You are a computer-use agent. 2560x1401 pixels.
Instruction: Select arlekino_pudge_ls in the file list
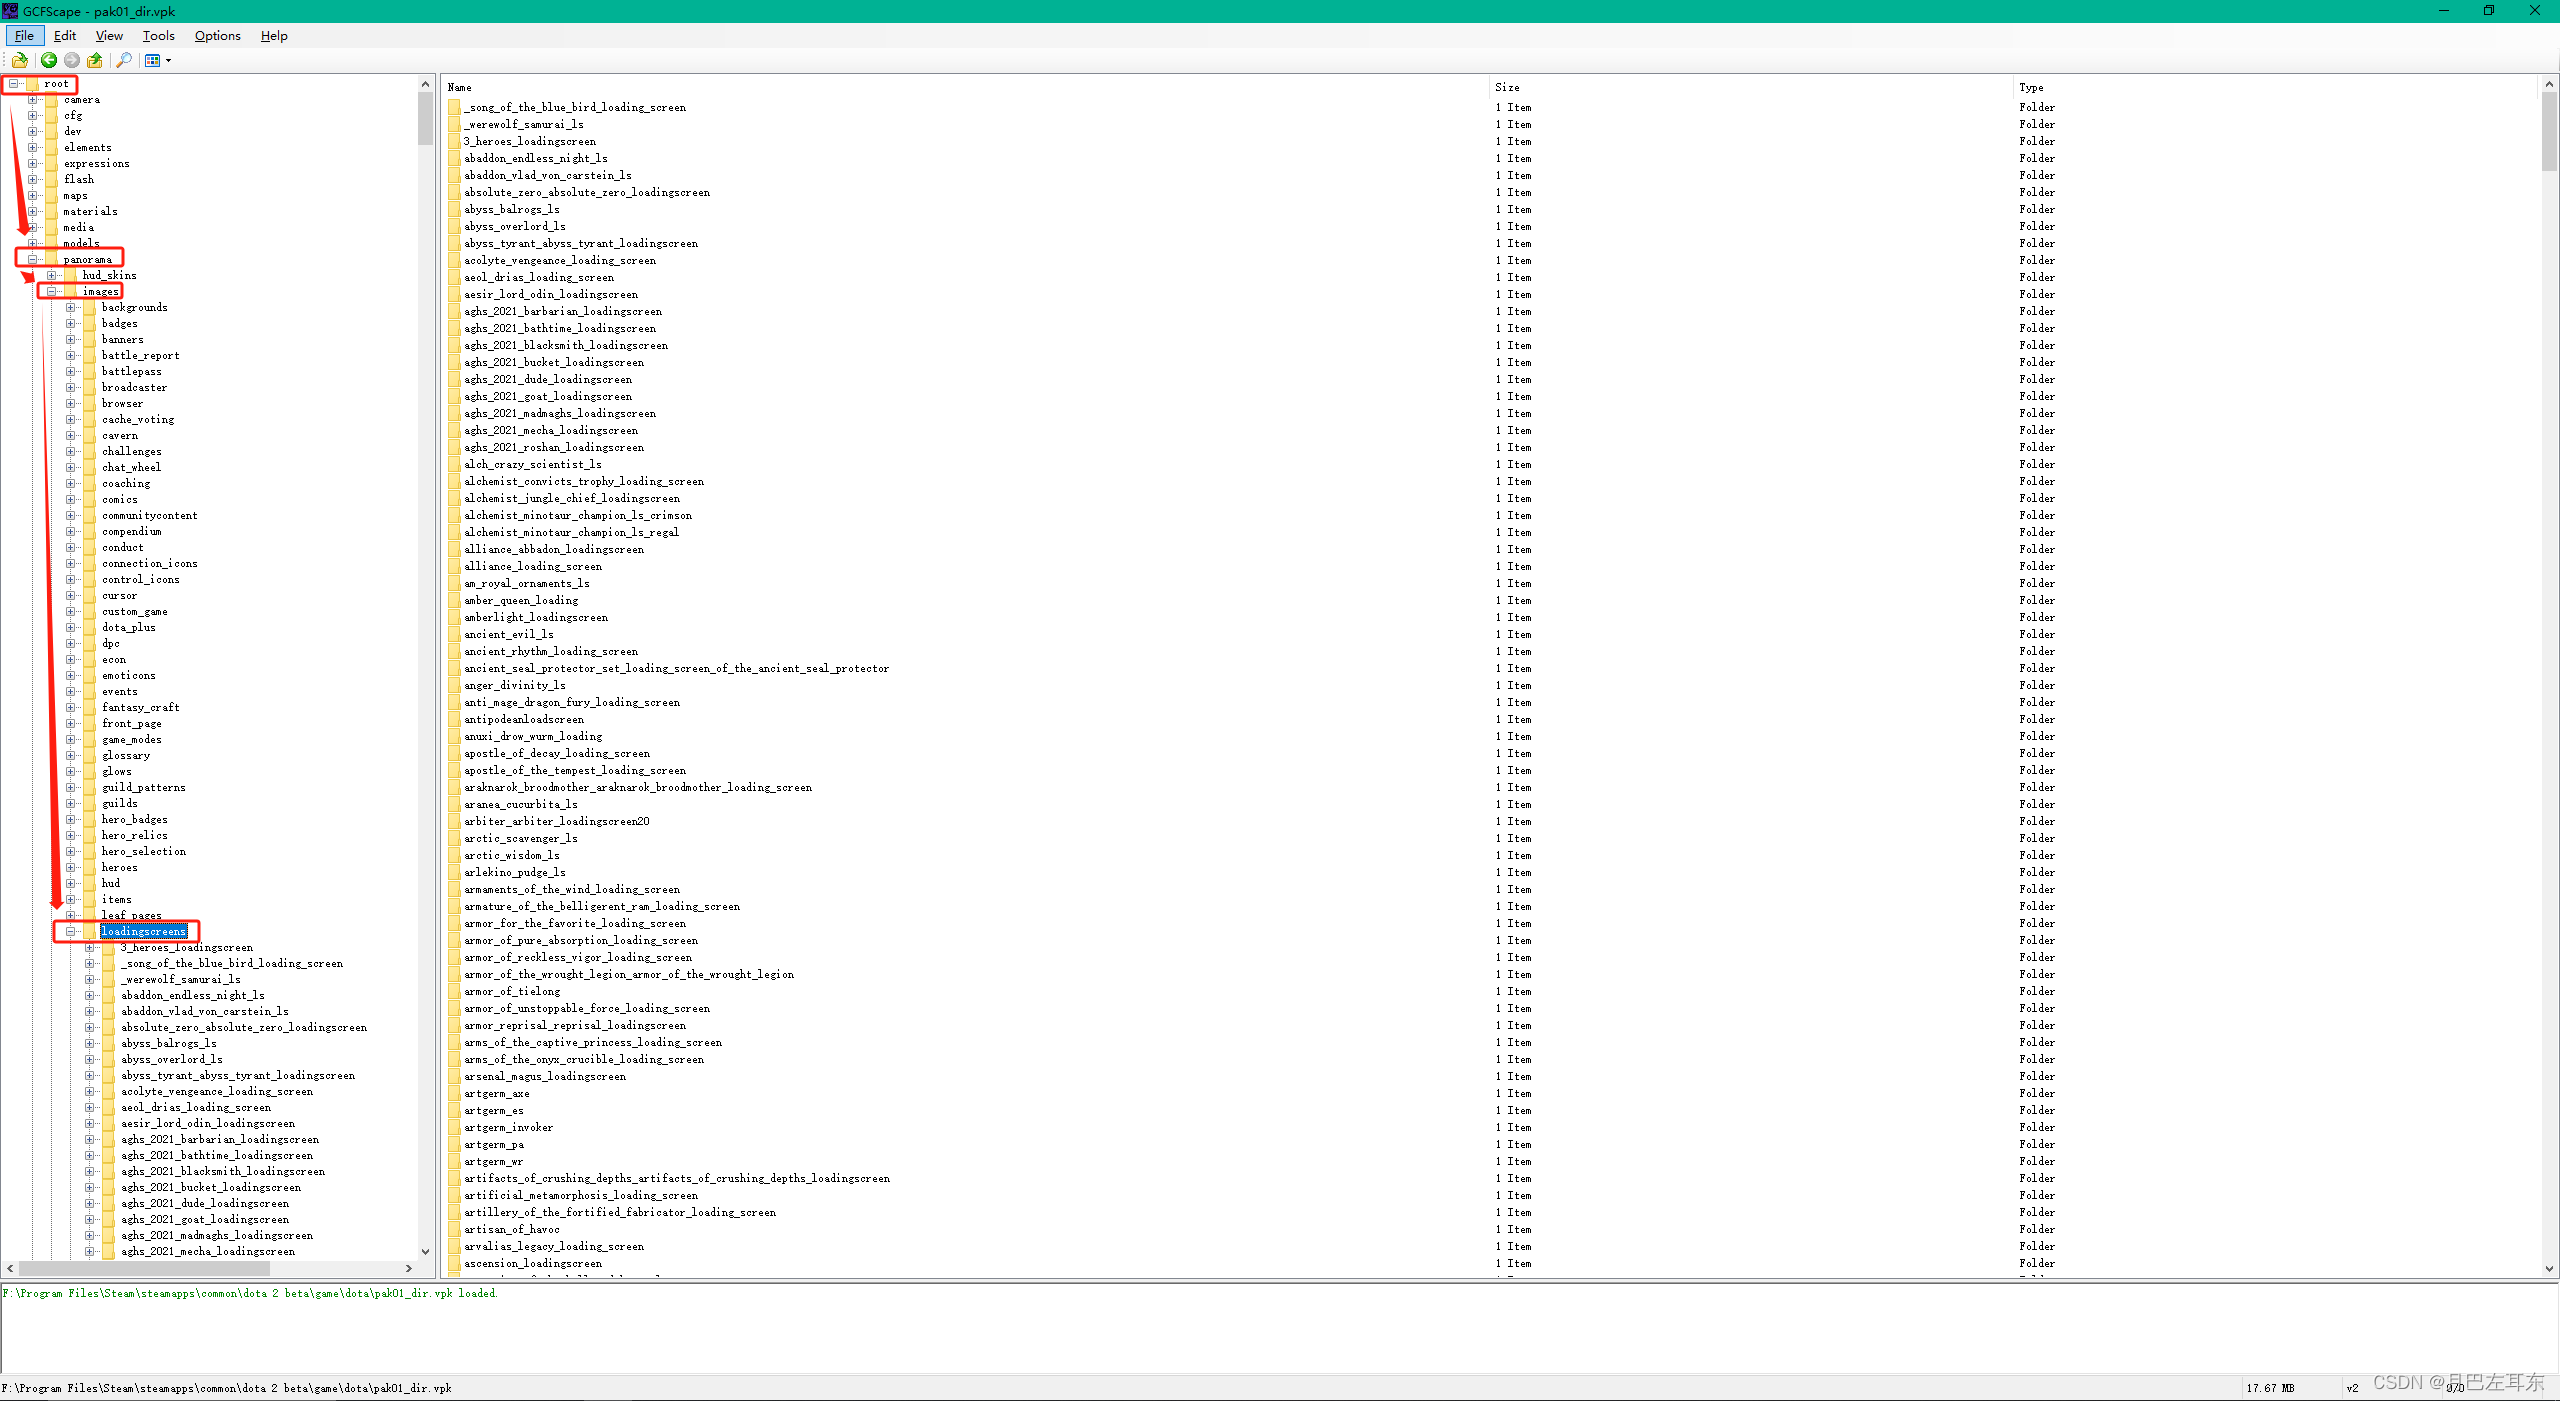(514, 873)
